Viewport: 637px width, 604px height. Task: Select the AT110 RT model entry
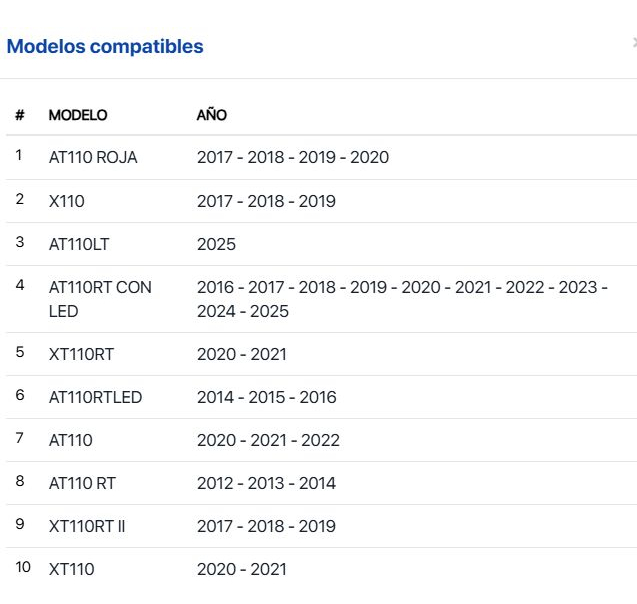click(x=82, y=483)
